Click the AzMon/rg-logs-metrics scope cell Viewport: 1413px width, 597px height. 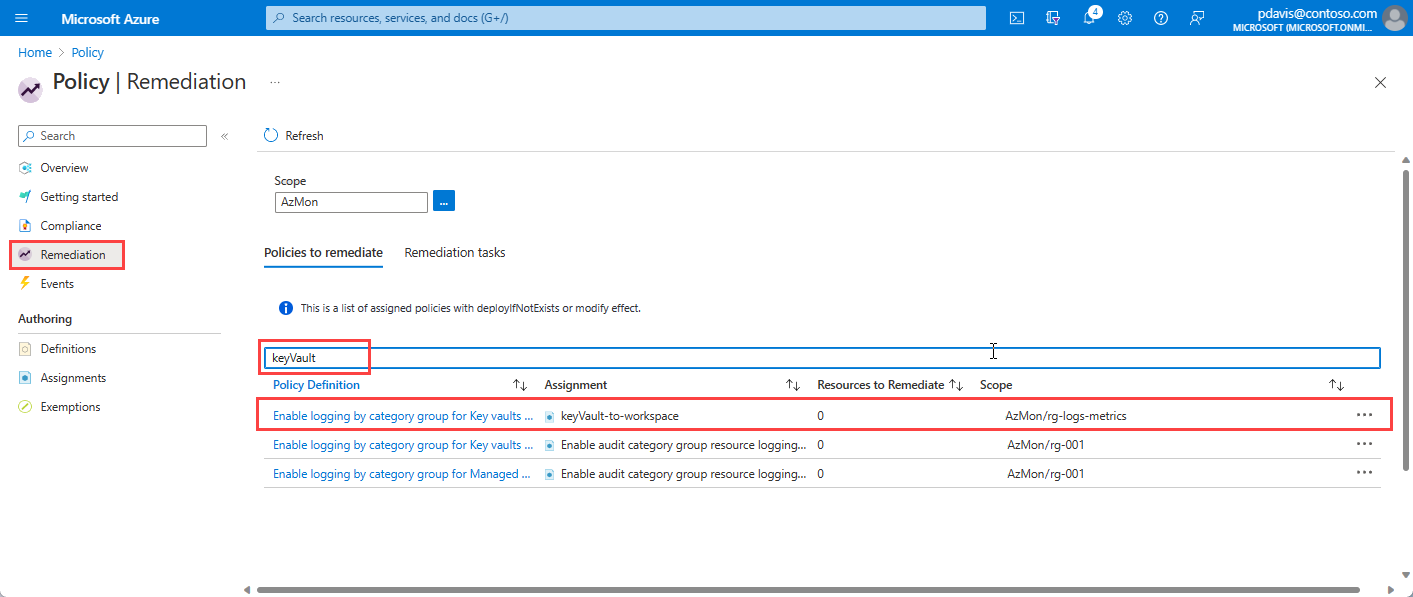(x=1066, y=415)
